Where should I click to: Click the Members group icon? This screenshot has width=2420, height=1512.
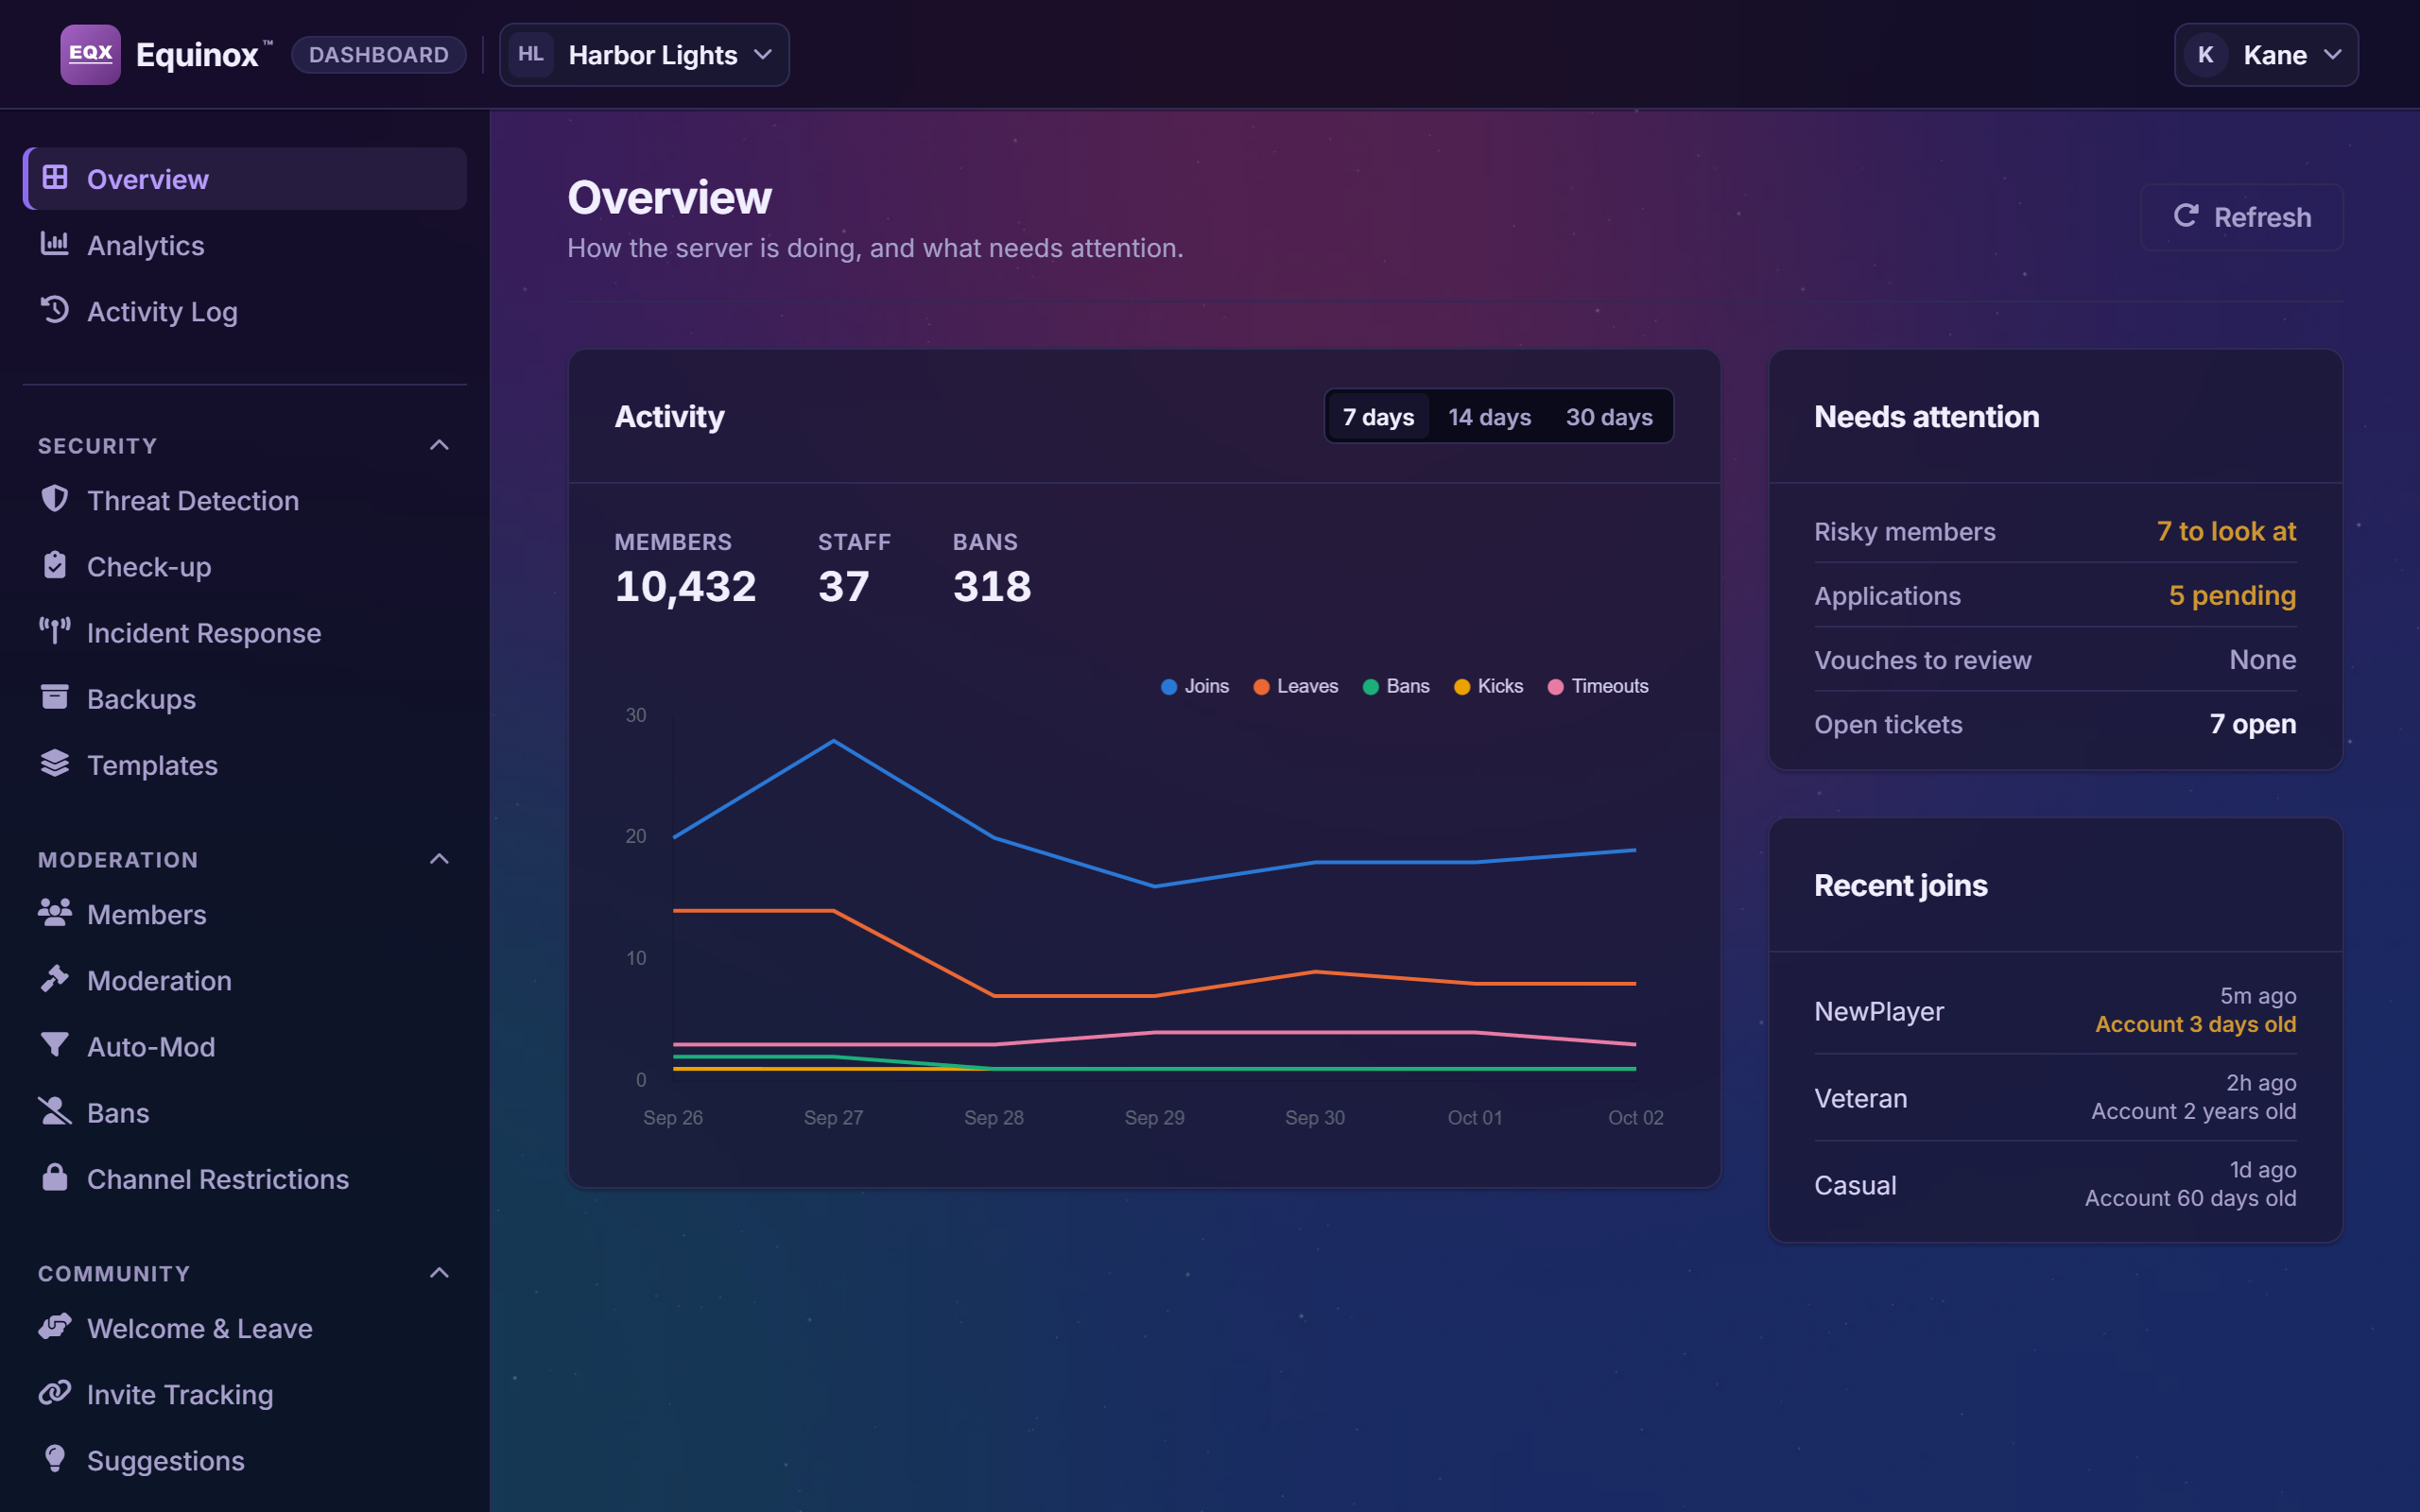click(x=55, y=913)
